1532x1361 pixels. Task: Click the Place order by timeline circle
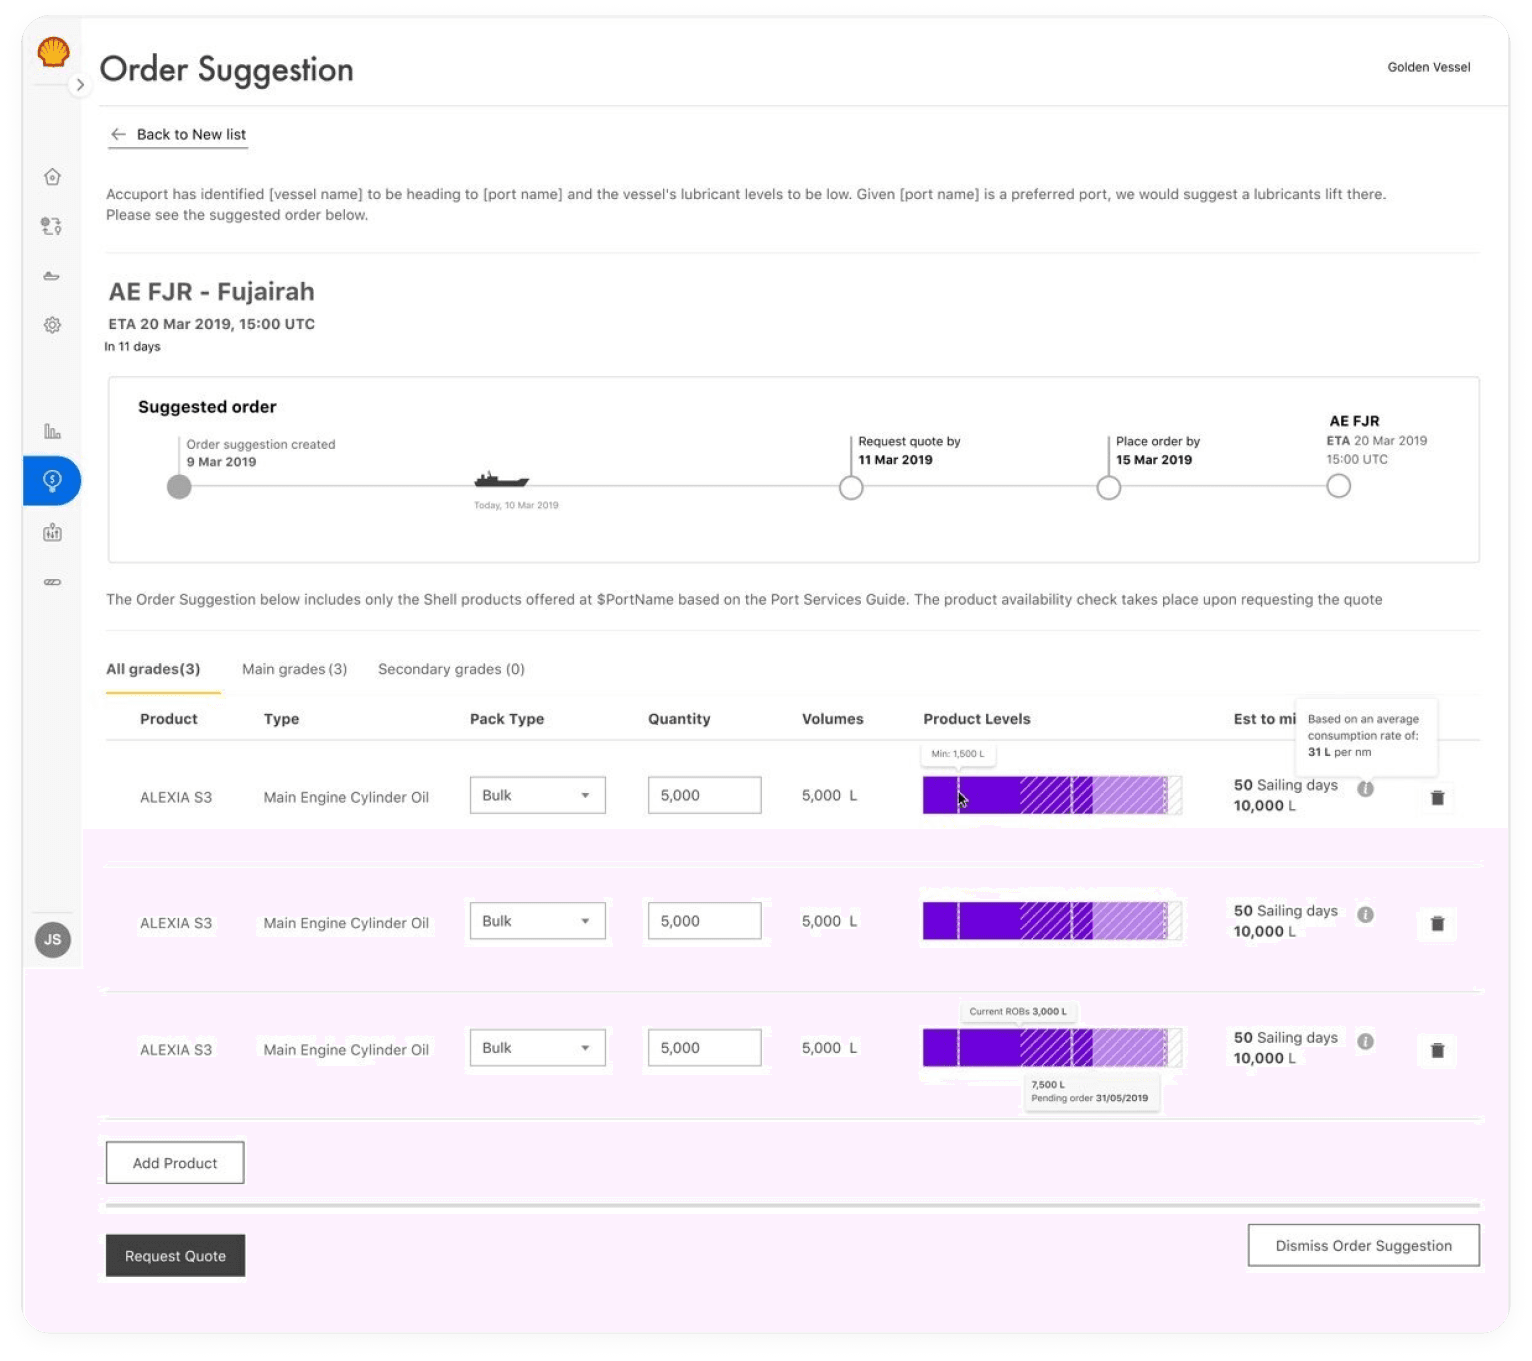[x=1109, y=488]
